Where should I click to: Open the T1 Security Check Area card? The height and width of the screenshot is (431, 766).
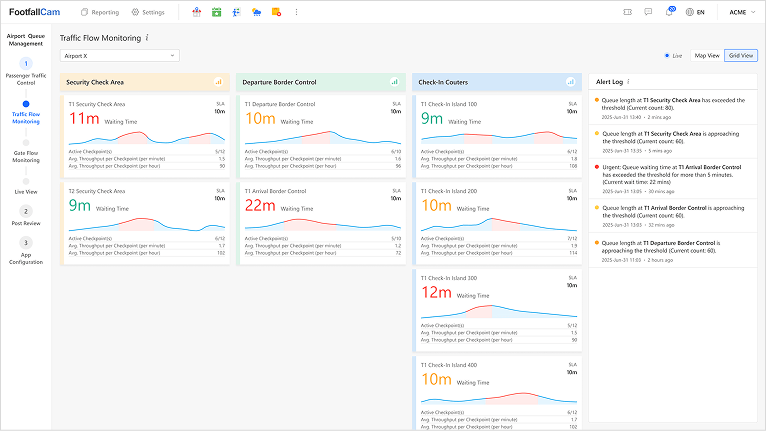(145, 136)
